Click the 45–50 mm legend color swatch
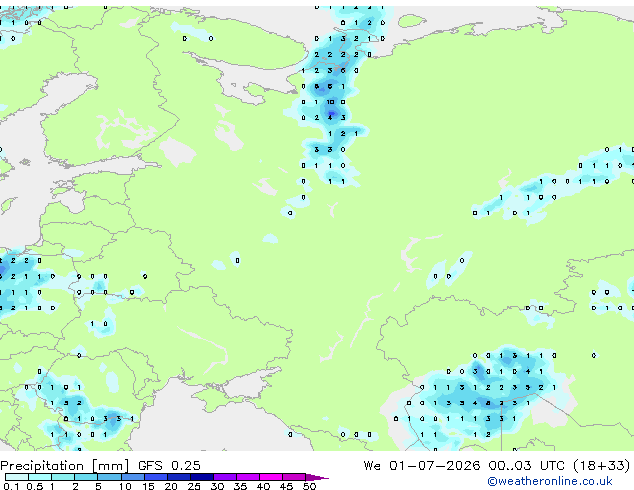This screenshot has width=634, height=490. click(294, 477)
